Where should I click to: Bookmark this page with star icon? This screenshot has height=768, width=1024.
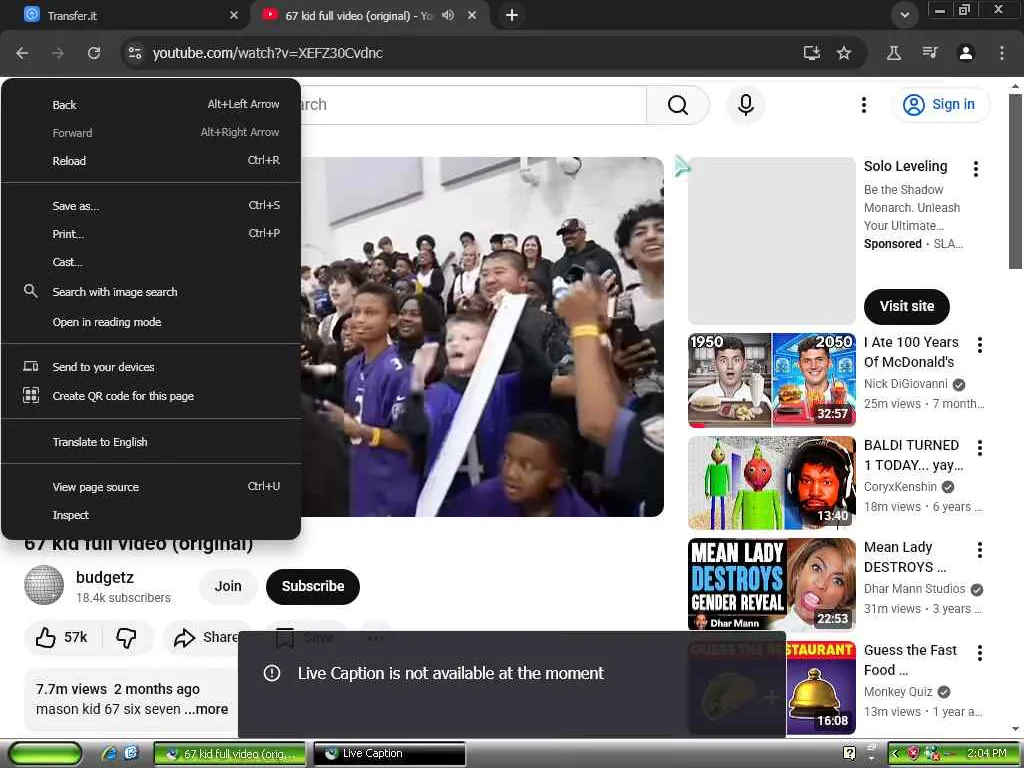click(x=844, y=53)
